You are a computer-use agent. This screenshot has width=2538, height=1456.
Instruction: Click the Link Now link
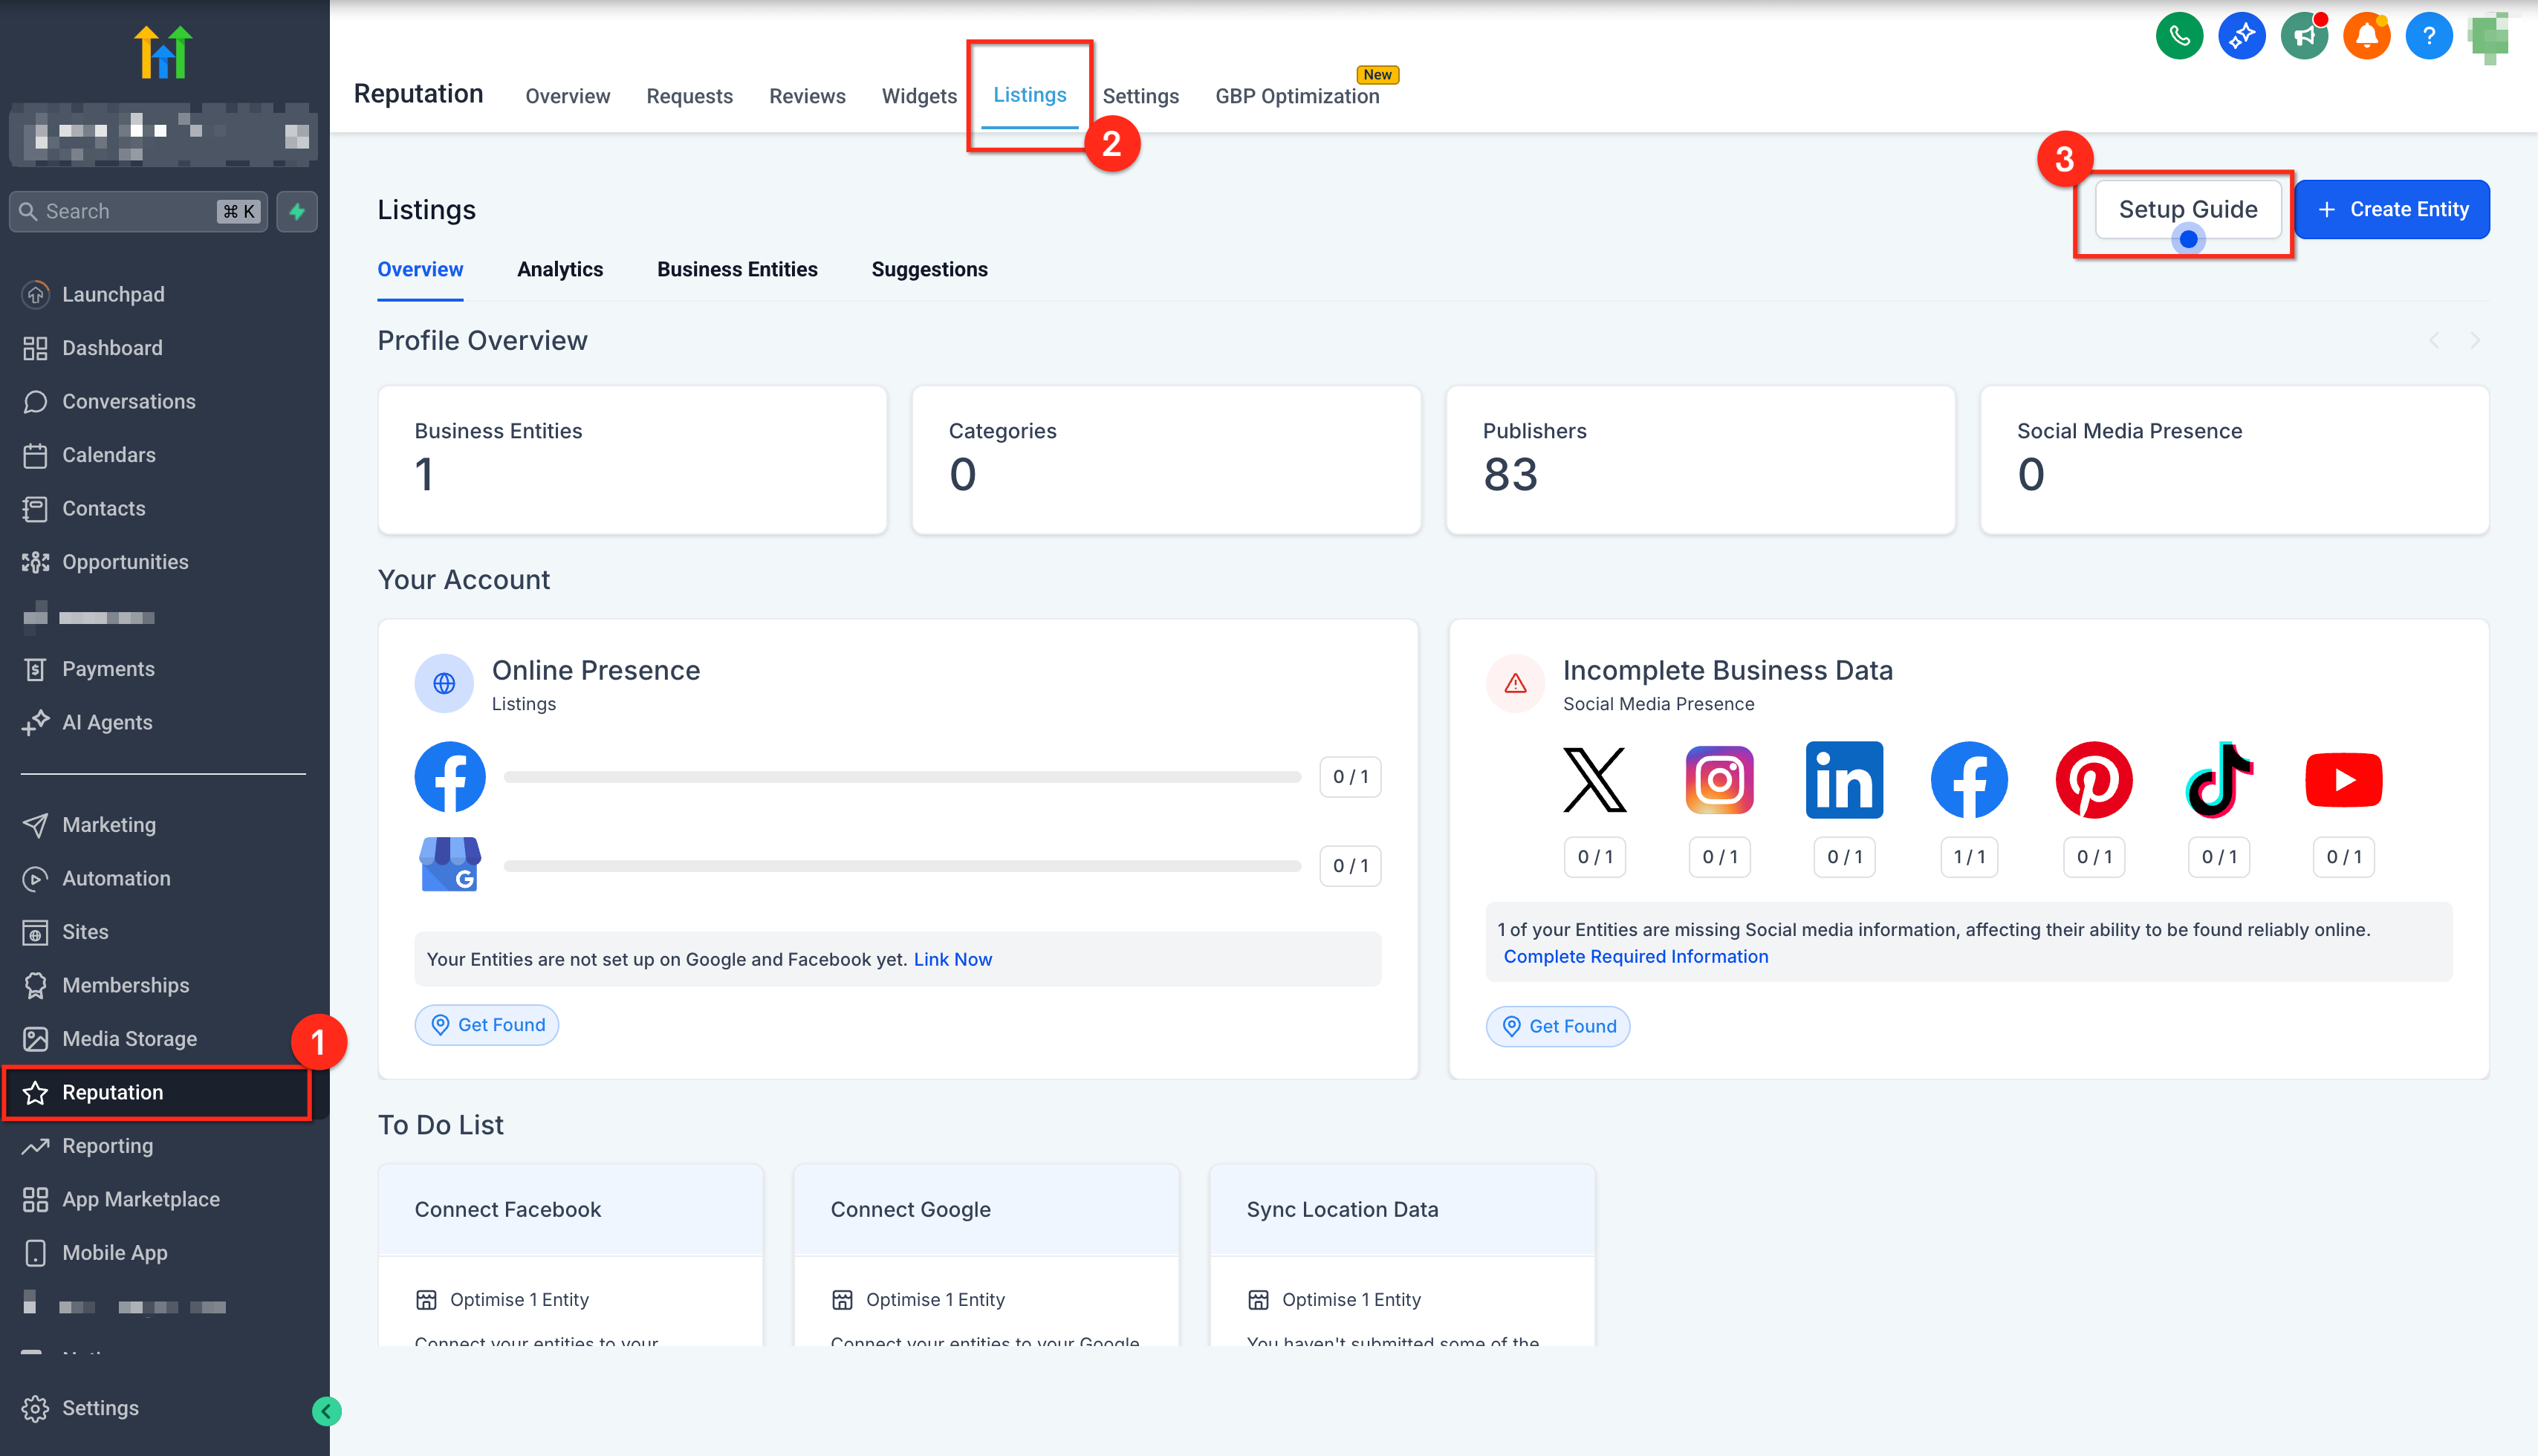[x=952, y=959]
